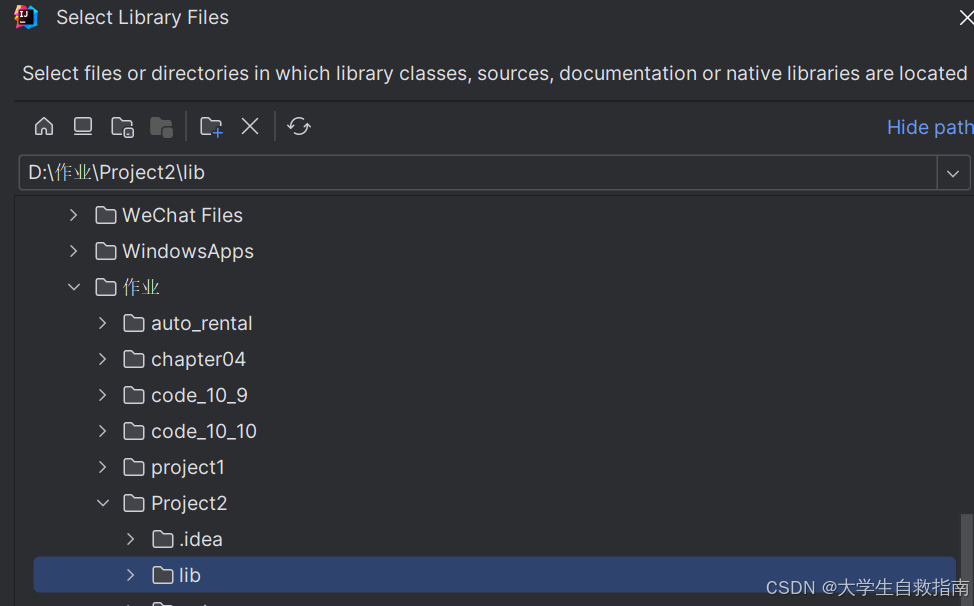Screen dimensions: 974x606
Task: Click the grayed module directory icon
Action: pyautogui.click(x=162, y=127)
